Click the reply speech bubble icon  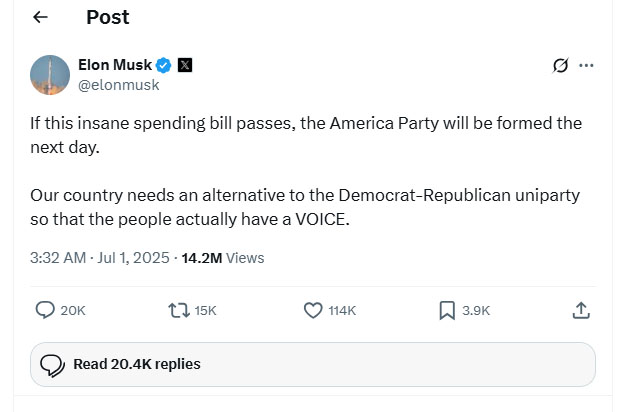tap(45, 311)
